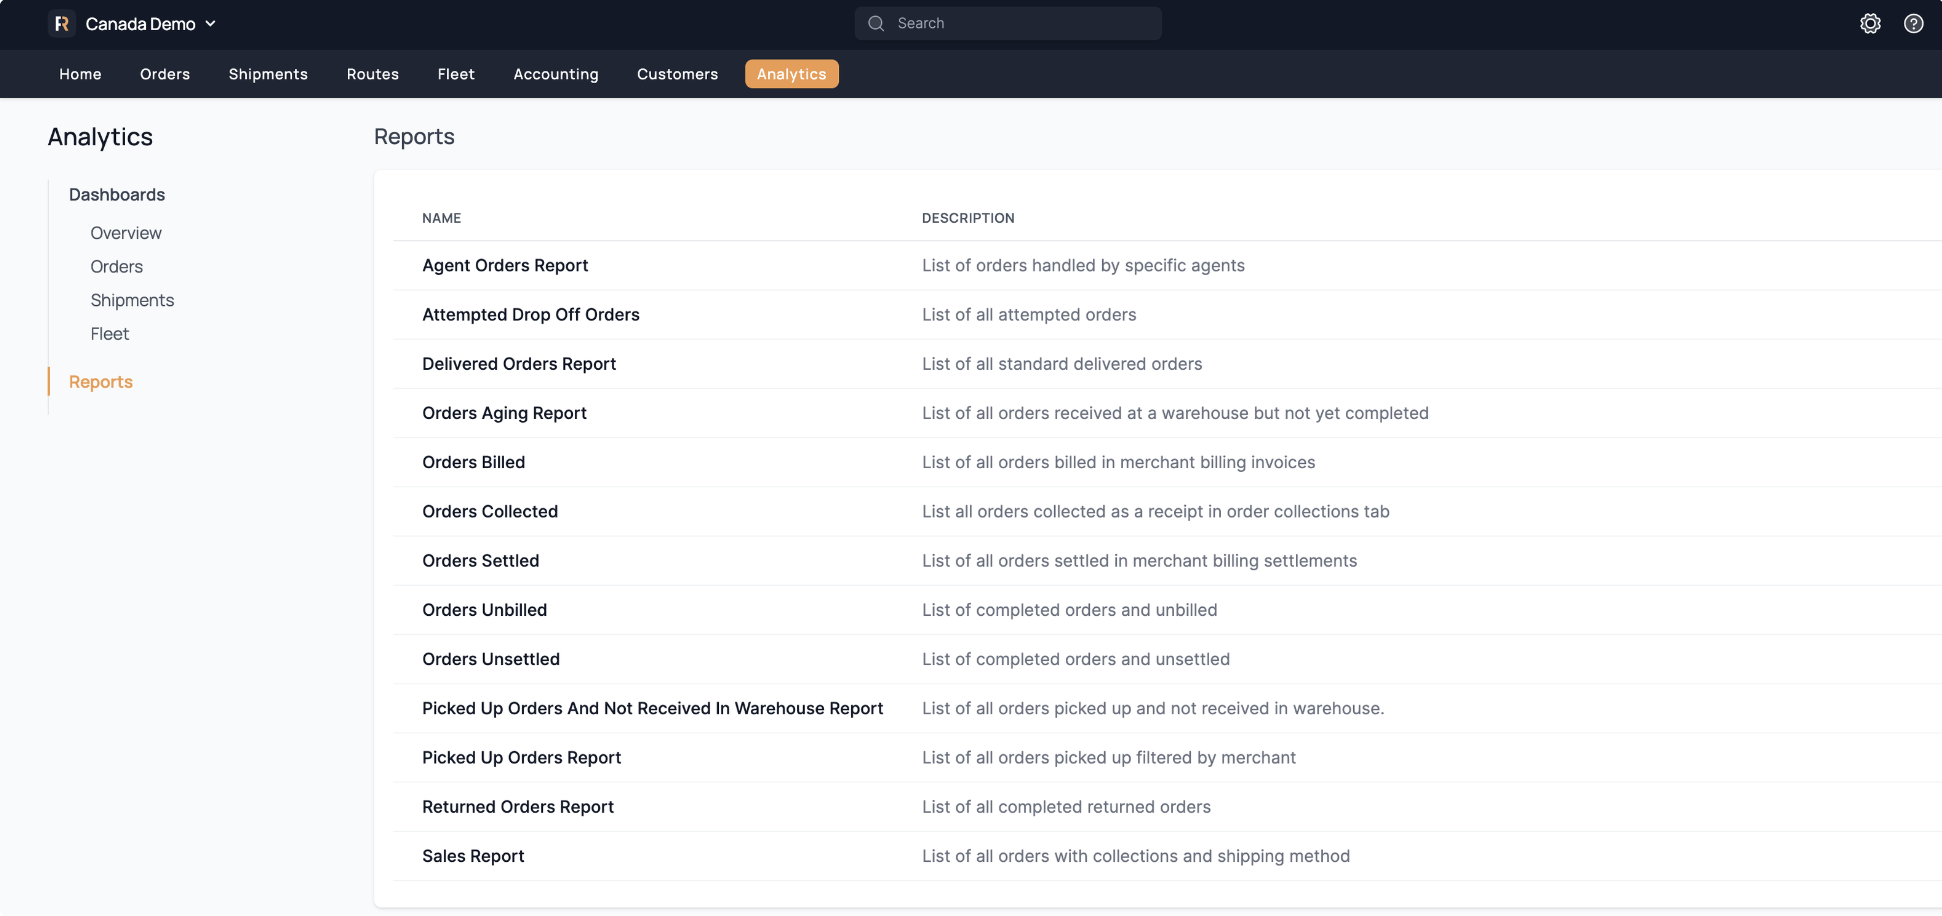Open the Orders Aging Report
Screen dimensions: 1942x916
(x=504, y=413)
